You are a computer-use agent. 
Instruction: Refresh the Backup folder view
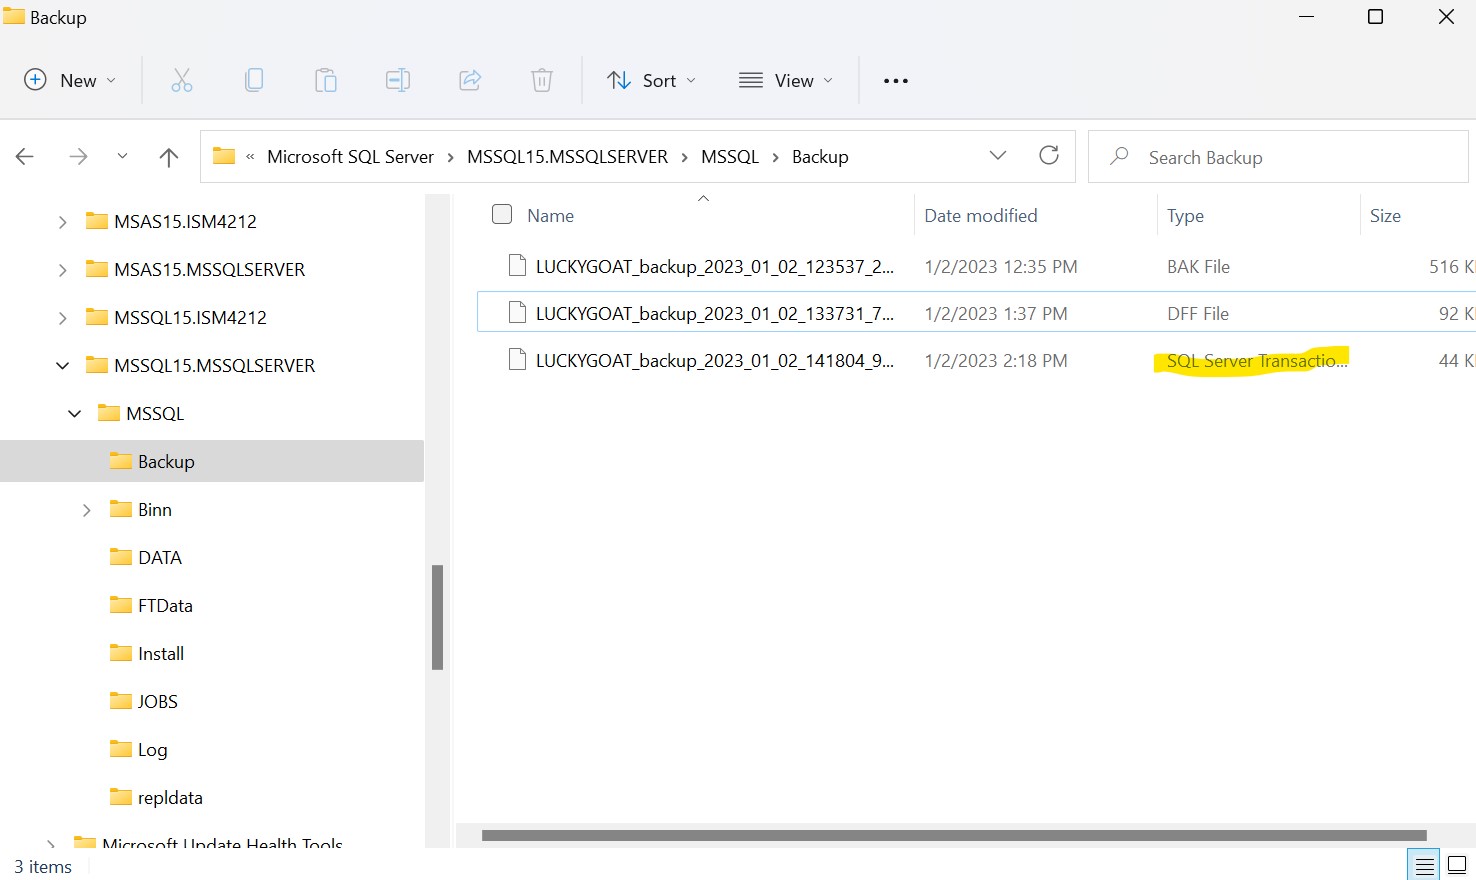tap(1048, 156)
